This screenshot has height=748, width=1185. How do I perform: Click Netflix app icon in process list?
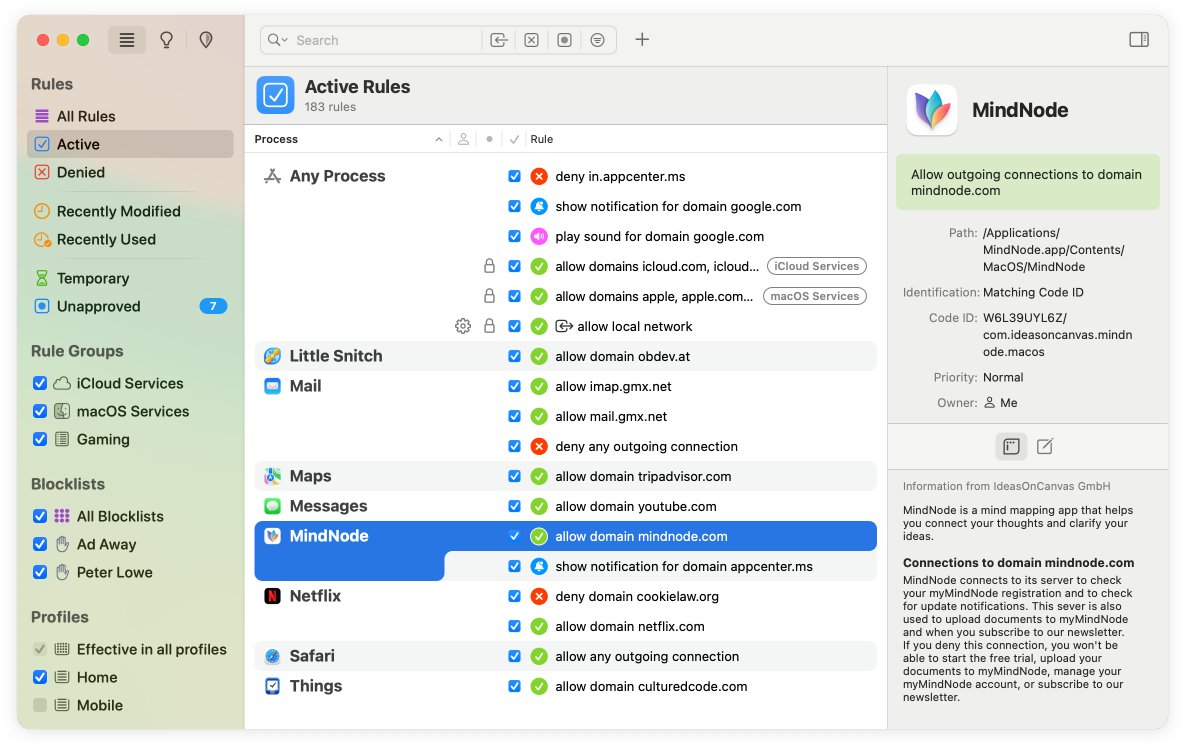[272, 596]
